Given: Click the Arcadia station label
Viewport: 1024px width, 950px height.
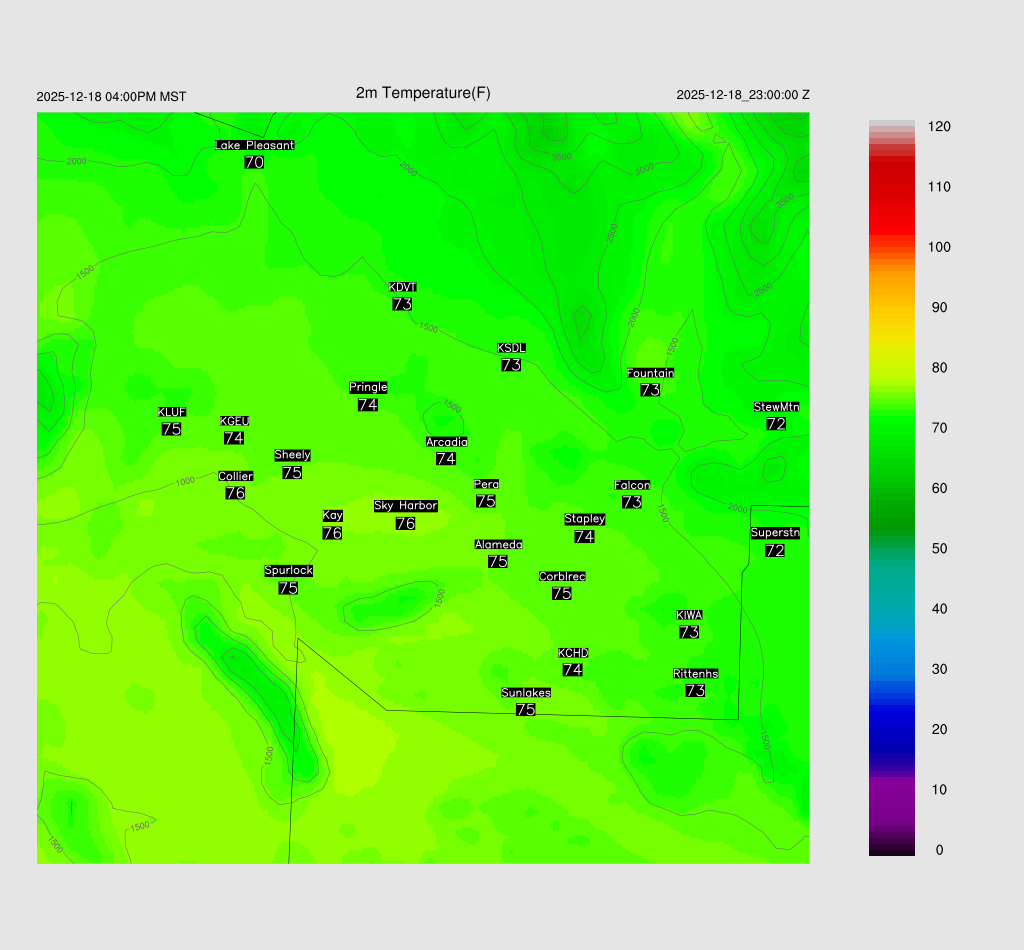Looking at the screenshot, I should pos(446,442).
